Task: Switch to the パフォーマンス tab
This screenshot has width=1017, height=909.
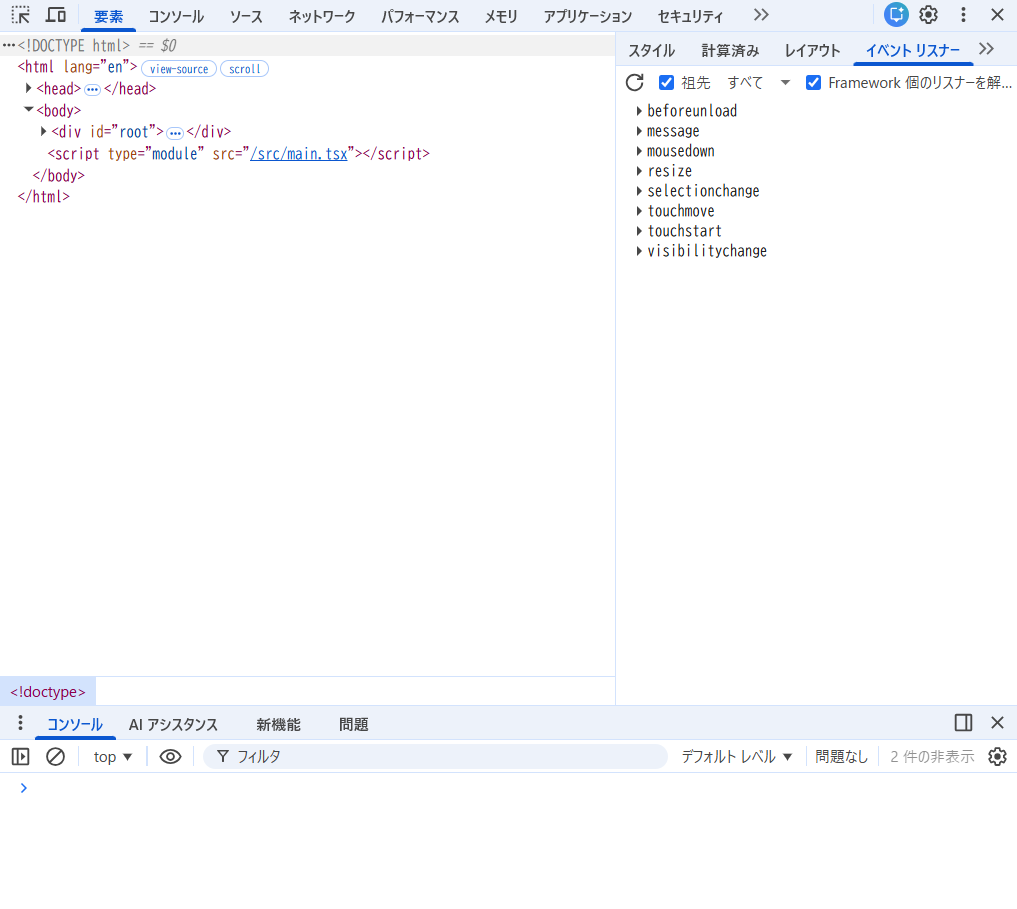Action: coord(420,16)
